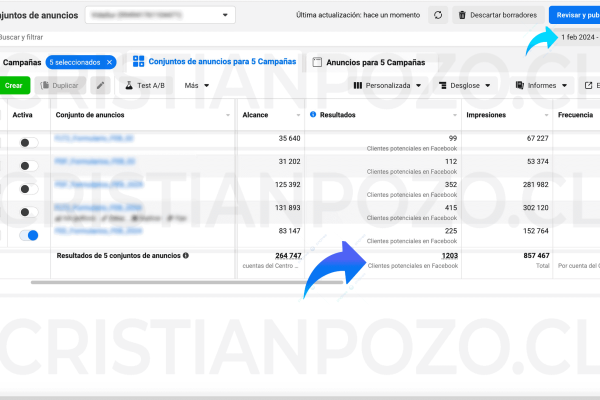Select Conjuntos de anuncios para 5 Campañas tab

coord(215,61)
